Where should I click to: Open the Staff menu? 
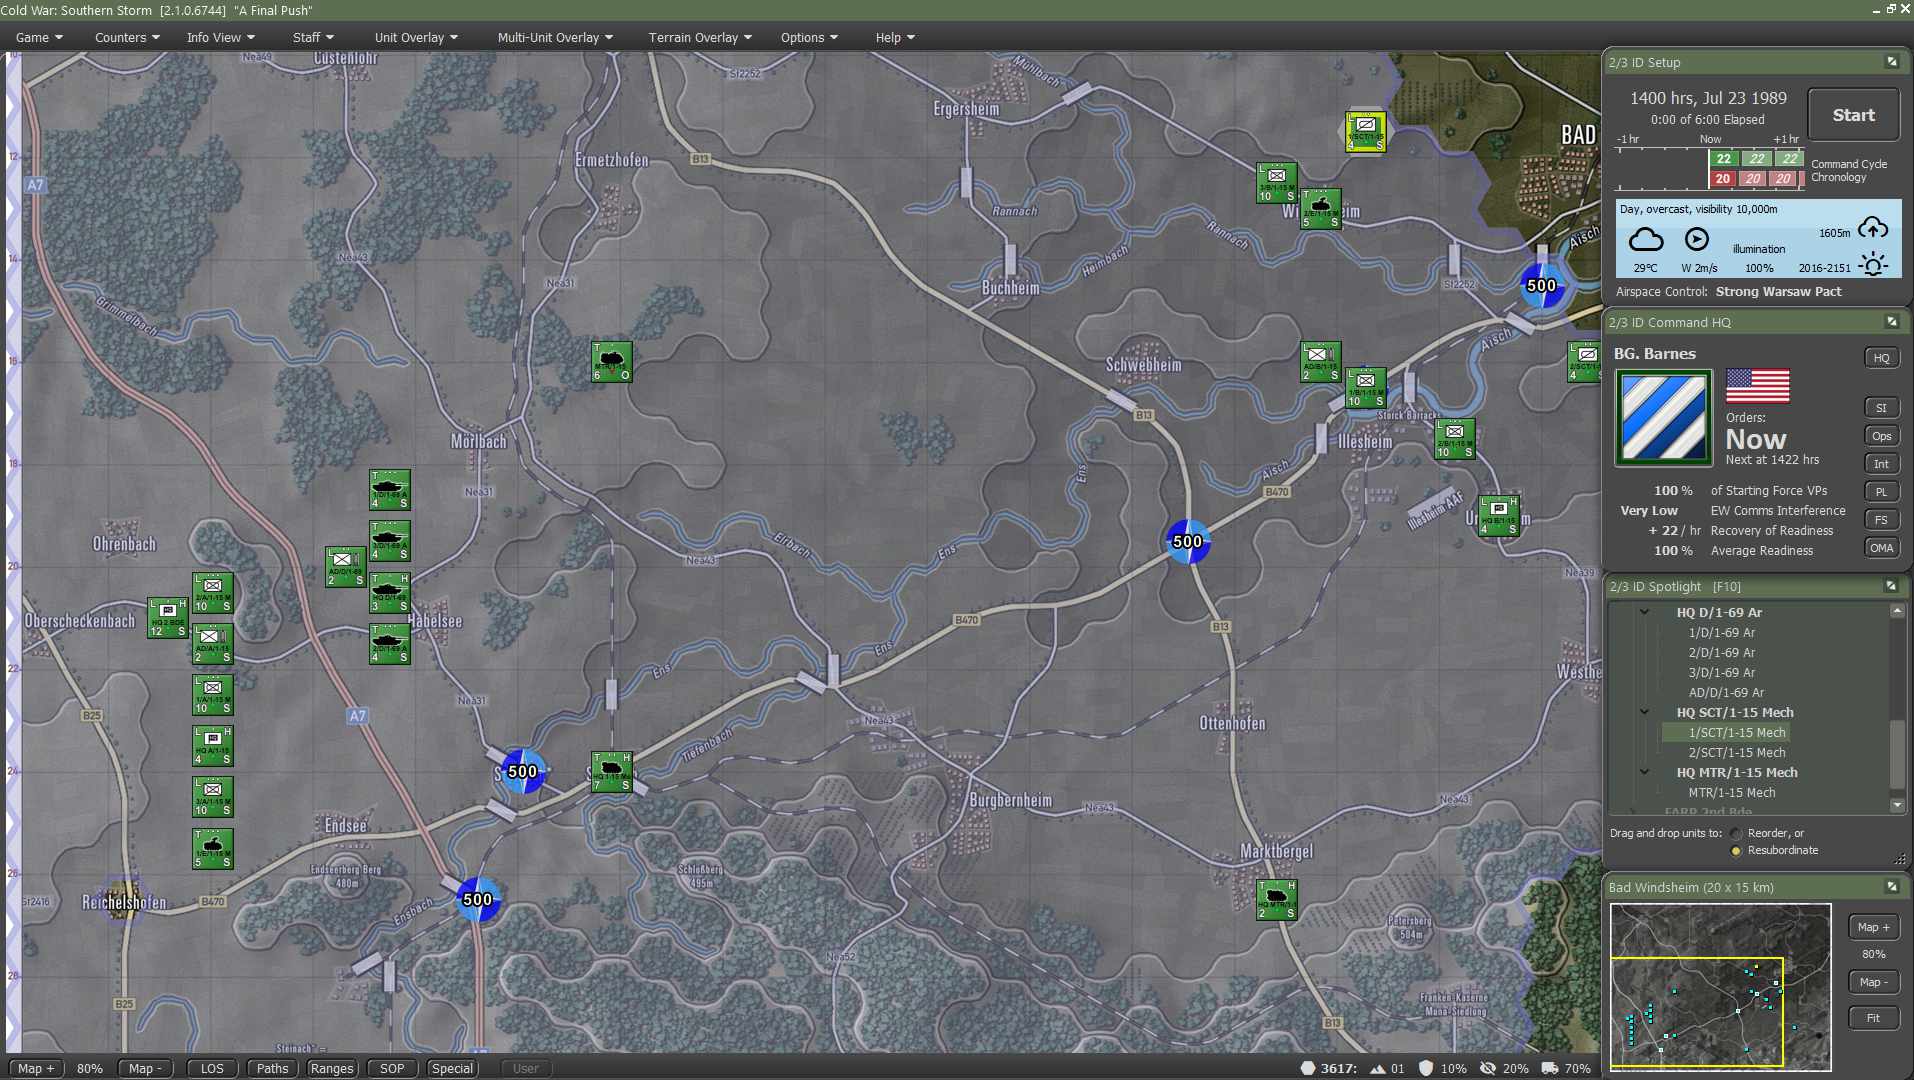(x=313, y=37)
